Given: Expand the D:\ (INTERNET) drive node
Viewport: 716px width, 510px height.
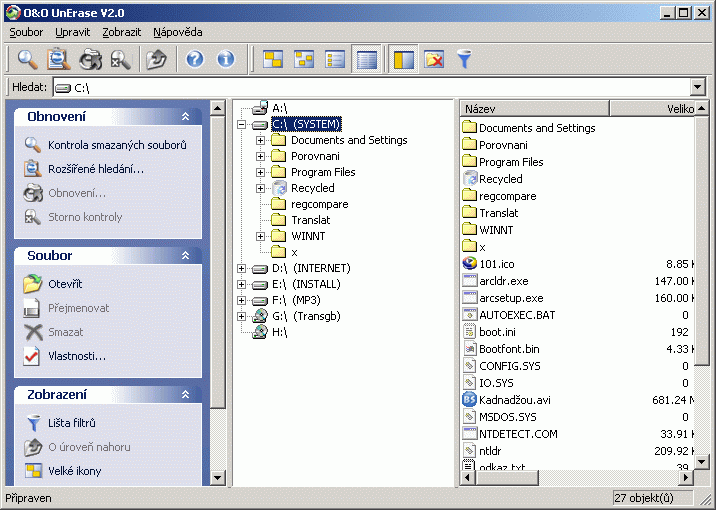Looking at the screenshot, I should (x=241, y=268).
